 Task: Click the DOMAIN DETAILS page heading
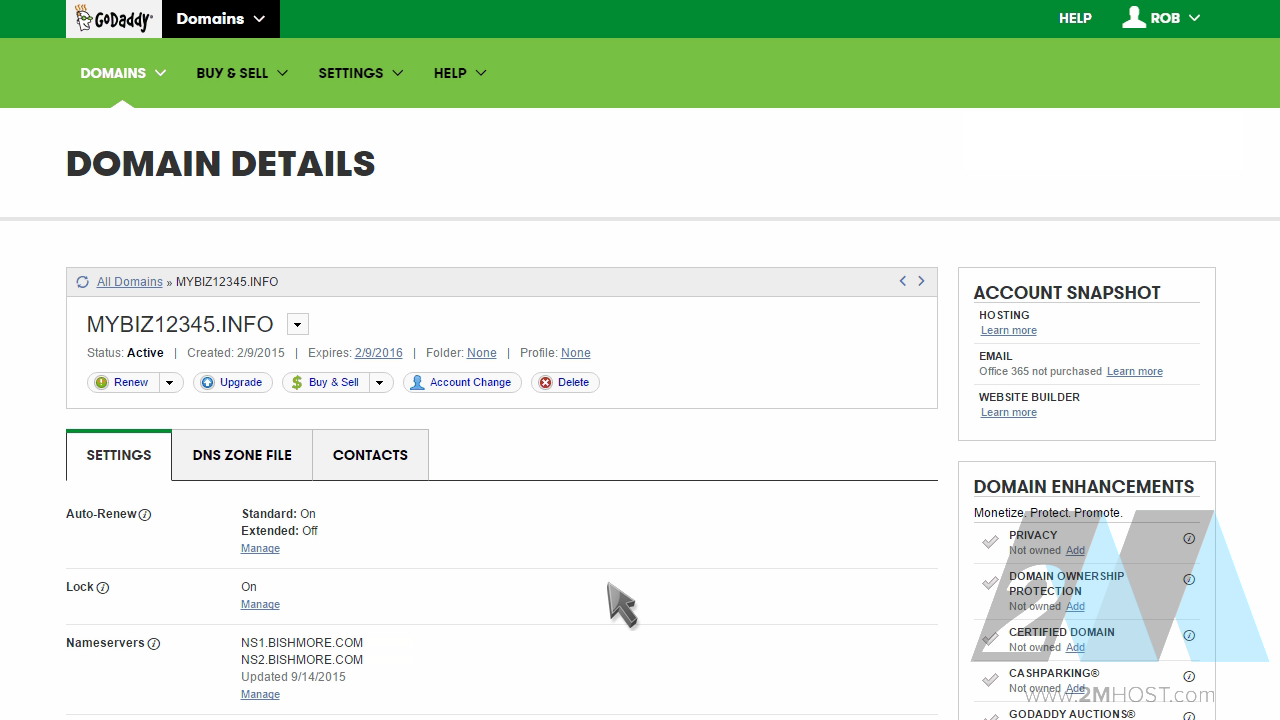pyautogui.click(x=221, y=164)
